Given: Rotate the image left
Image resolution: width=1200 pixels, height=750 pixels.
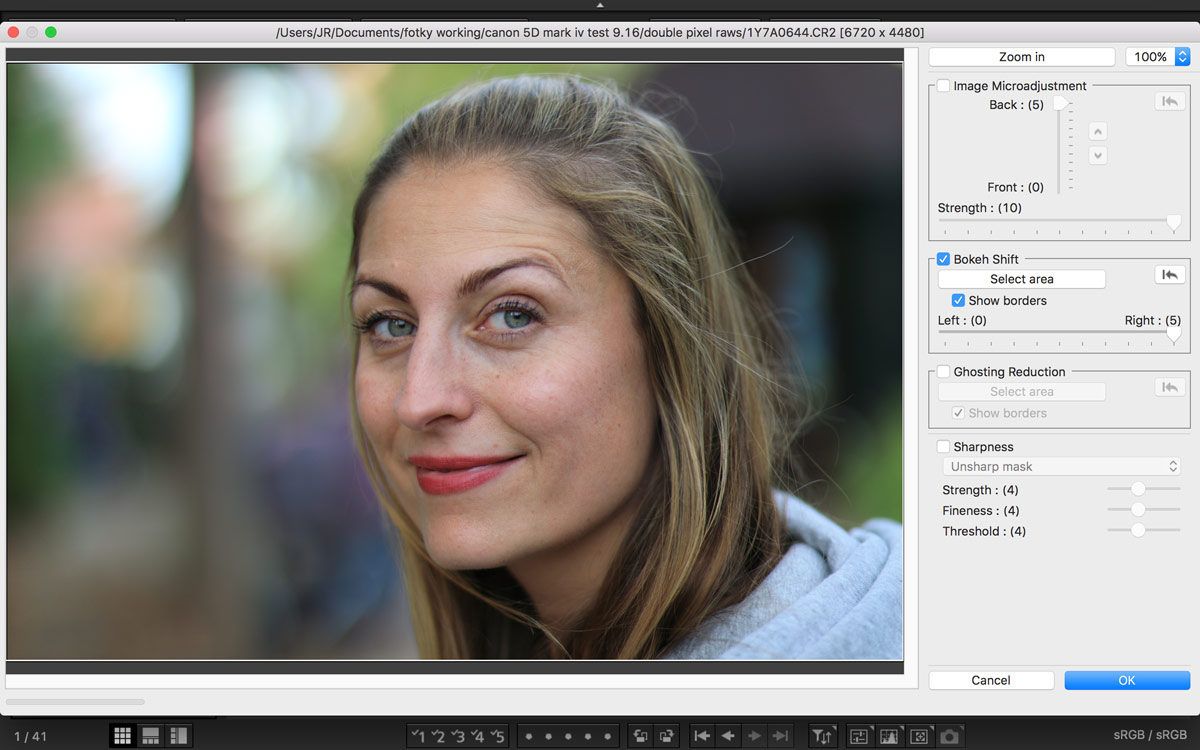Looking at the screenshot, I should [640, 736].
